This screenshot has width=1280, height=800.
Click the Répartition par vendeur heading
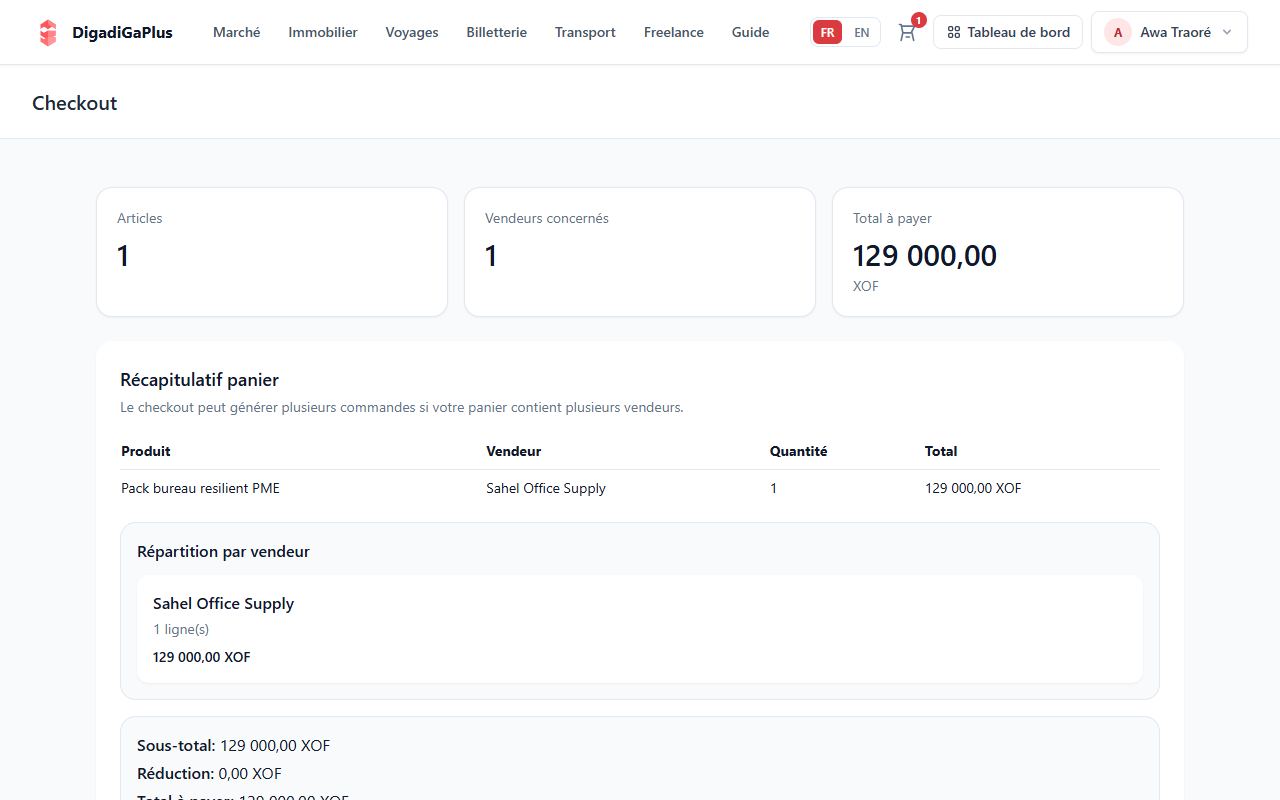pyautogui.click(x=223, y=551)
